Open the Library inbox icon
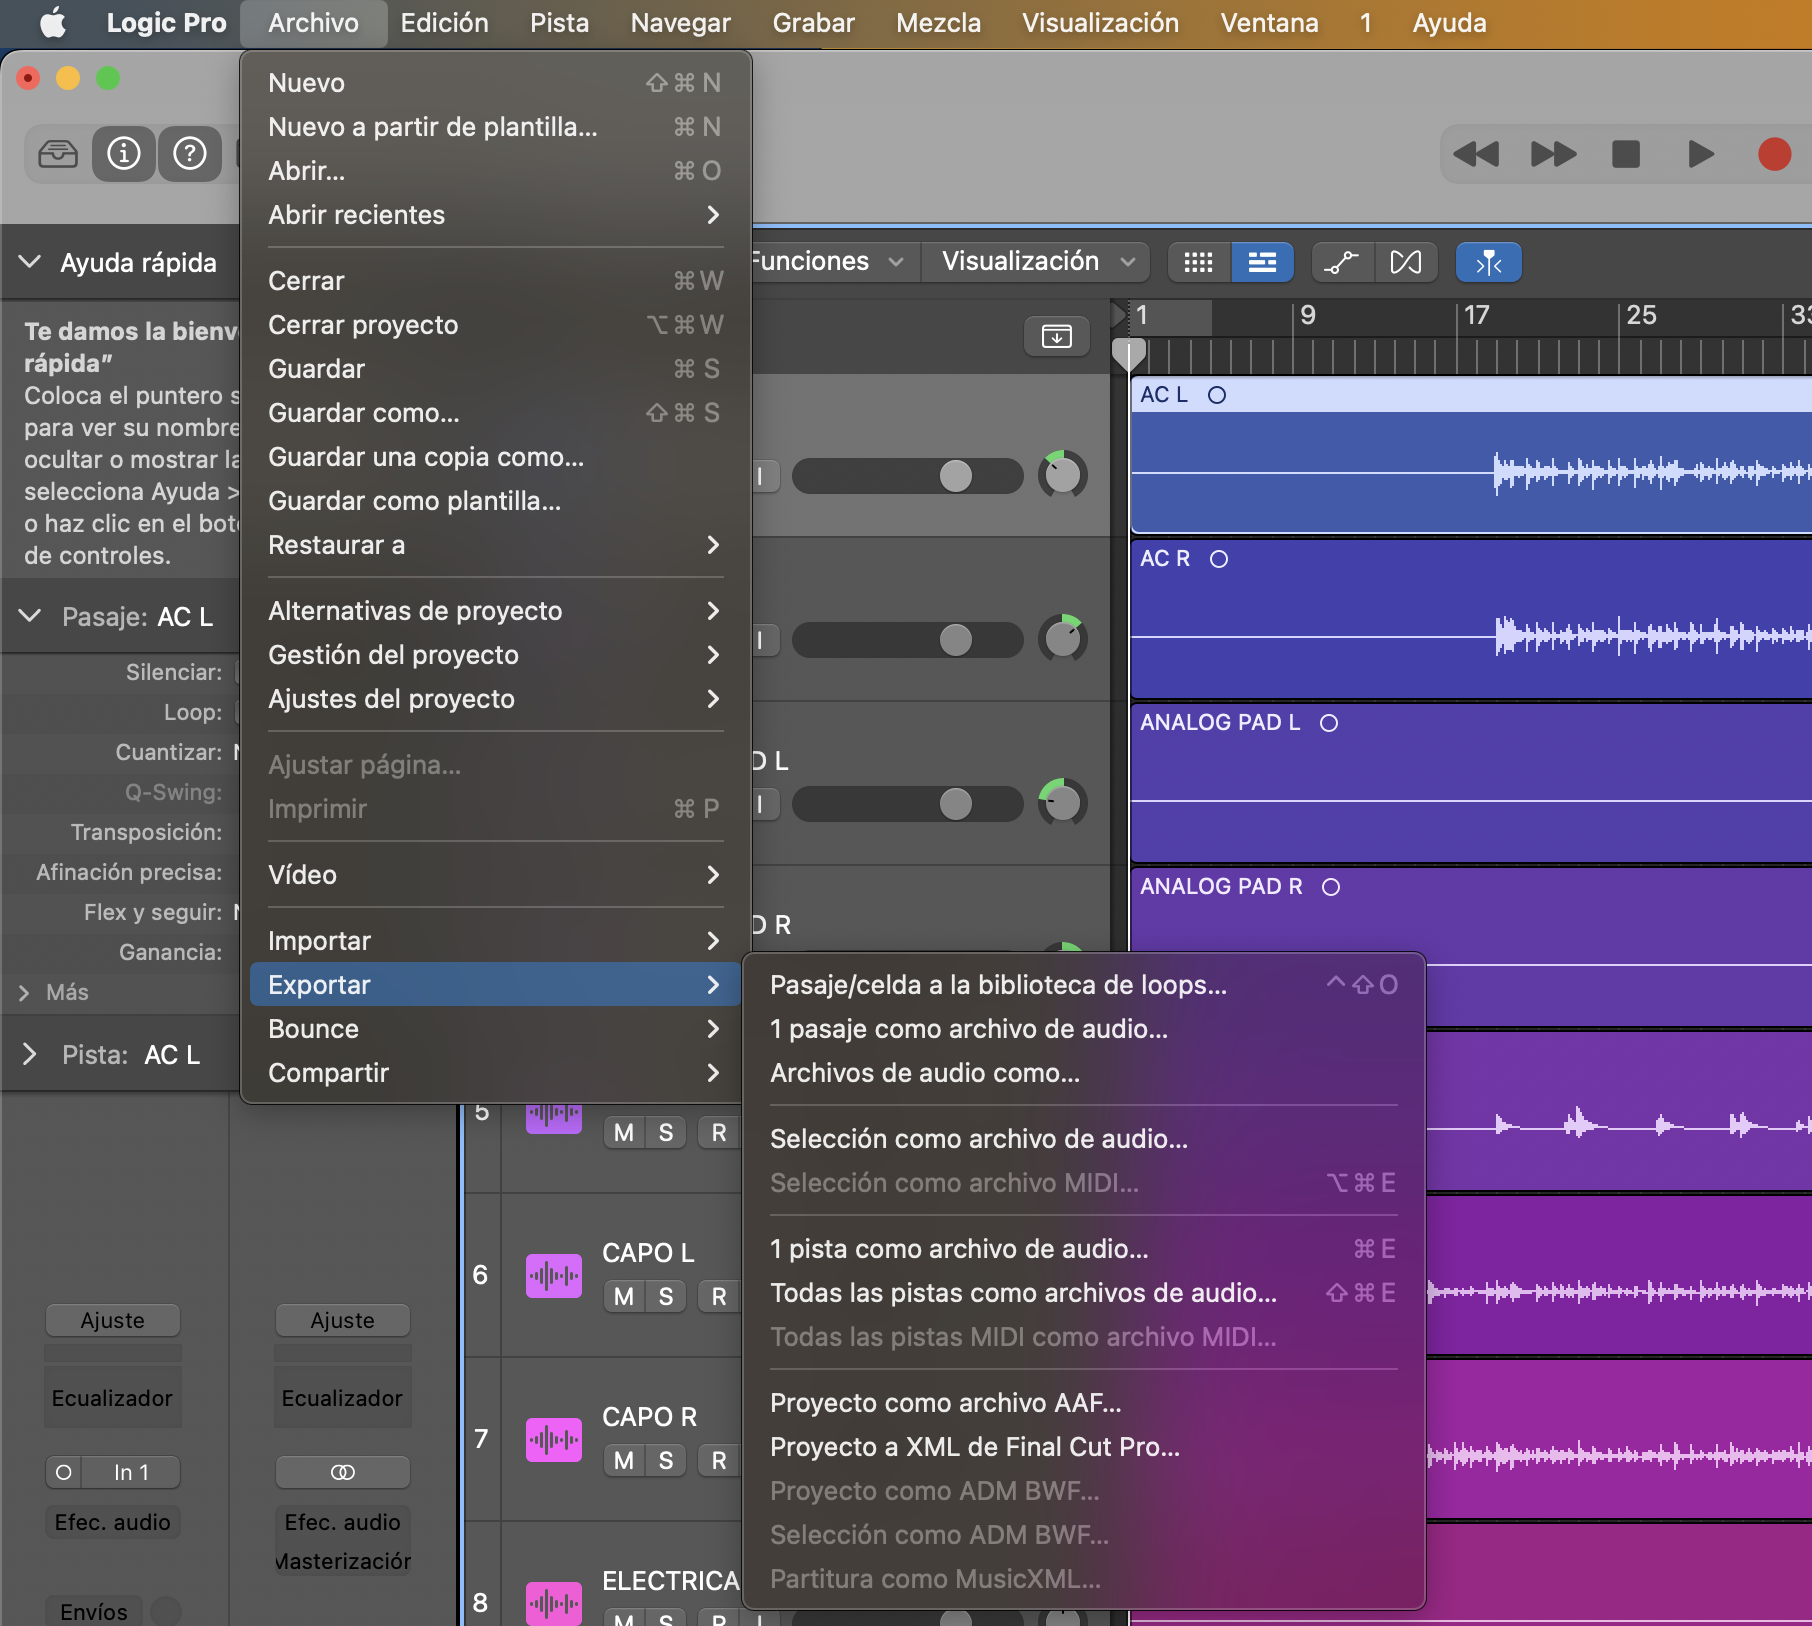The height and width of the screenshot is (1626, 1812). coord(58,154)
